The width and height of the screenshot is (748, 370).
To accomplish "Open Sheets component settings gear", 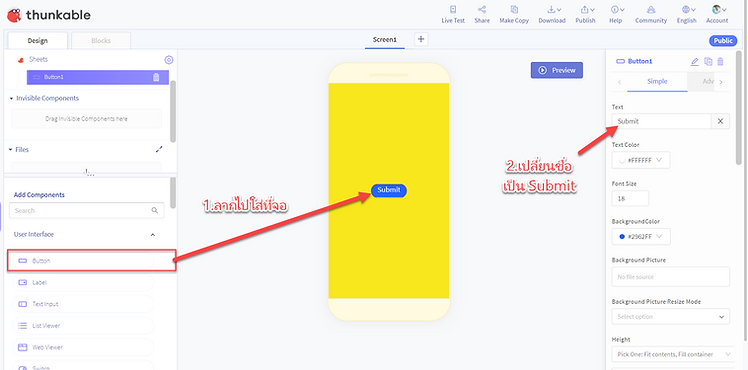I will (x=169, y=60).
